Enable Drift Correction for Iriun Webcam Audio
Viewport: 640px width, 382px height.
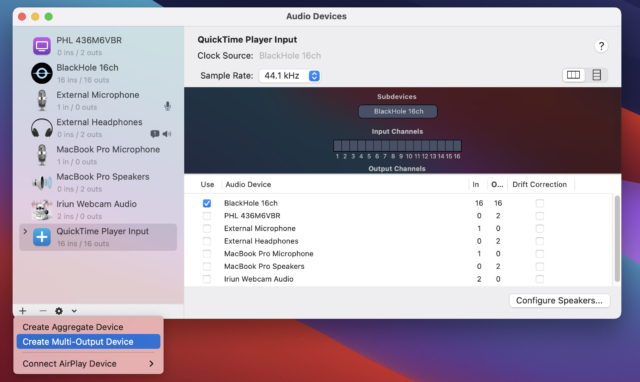coord(540,279)
